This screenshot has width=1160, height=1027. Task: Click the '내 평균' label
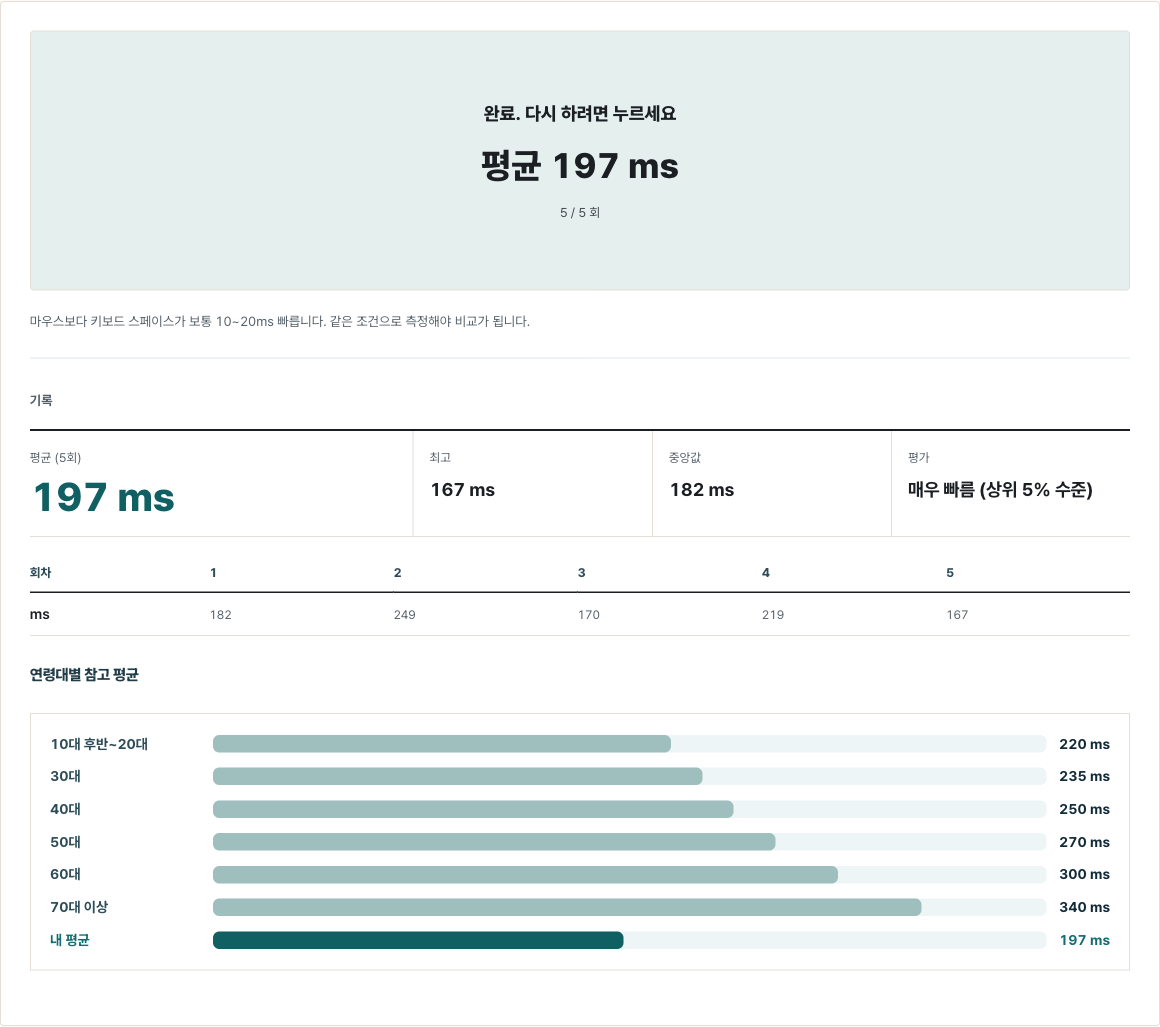[70, 940]
